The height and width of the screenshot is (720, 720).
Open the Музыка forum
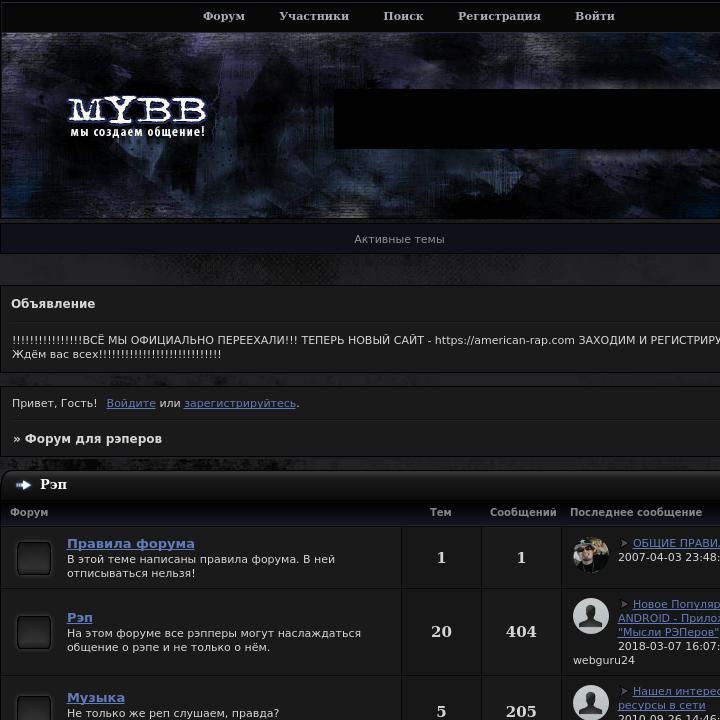tap(96, 698)
